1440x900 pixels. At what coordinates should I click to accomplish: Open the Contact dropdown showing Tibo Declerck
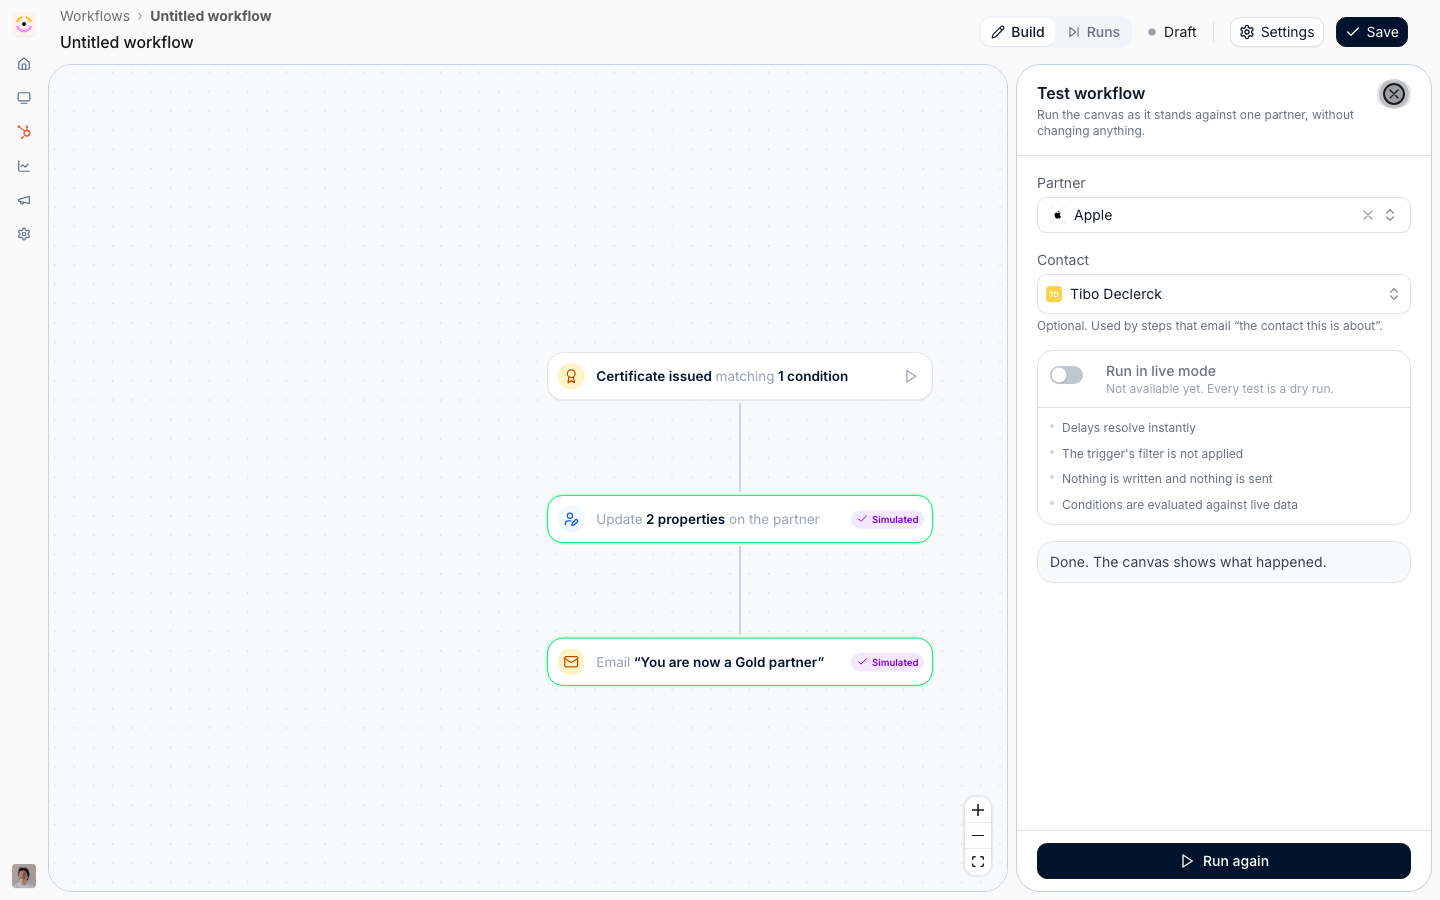tap(1224, 294)
